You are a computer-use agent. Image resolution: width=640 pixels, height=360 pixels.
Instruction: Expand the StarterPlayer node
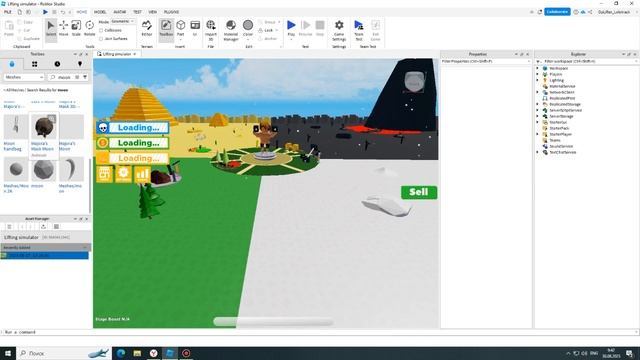pyautogui.click(x=538, y=134)
